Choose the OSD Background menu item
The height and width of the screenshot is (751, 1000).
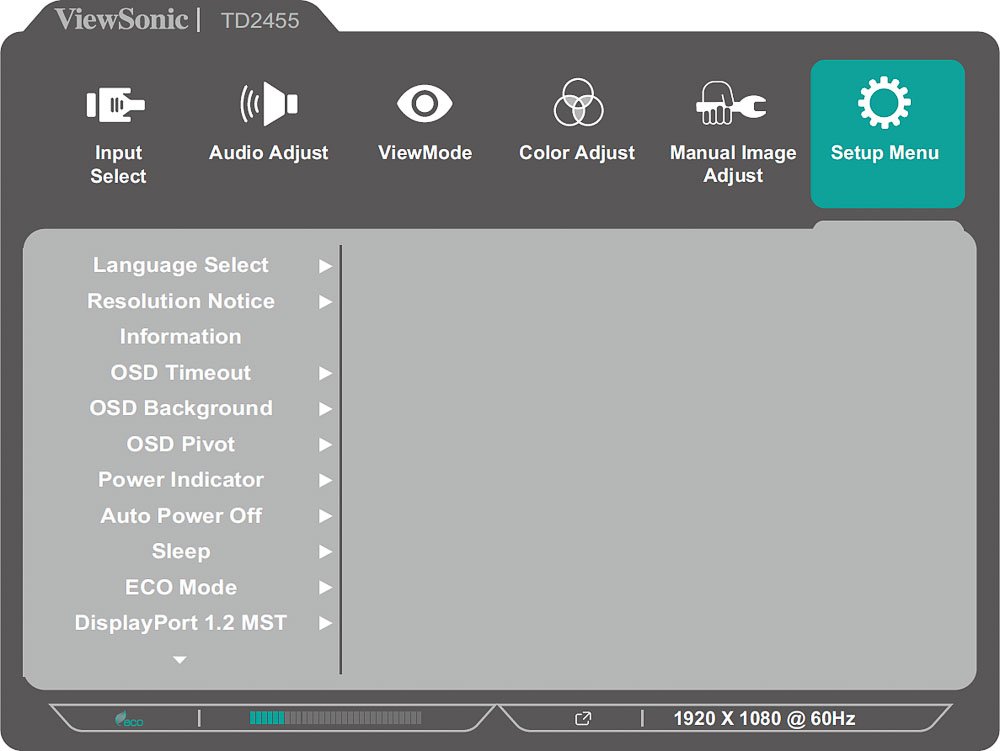[x=180, y=408]
